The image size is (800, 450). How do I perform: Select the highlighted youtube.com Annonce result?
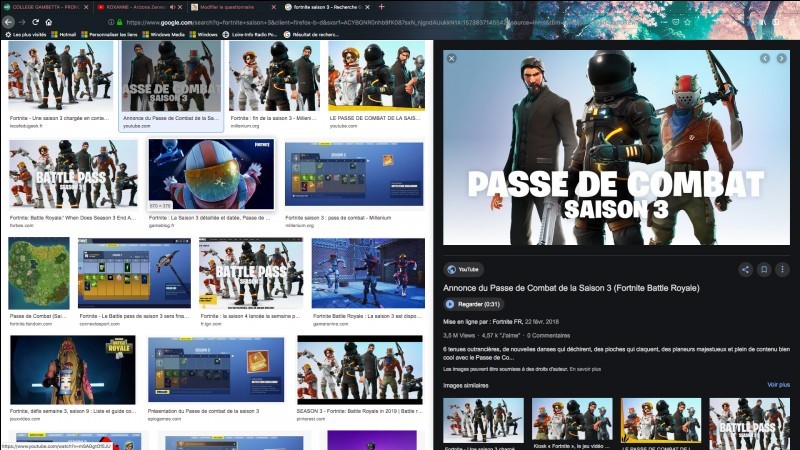point(171,77)
